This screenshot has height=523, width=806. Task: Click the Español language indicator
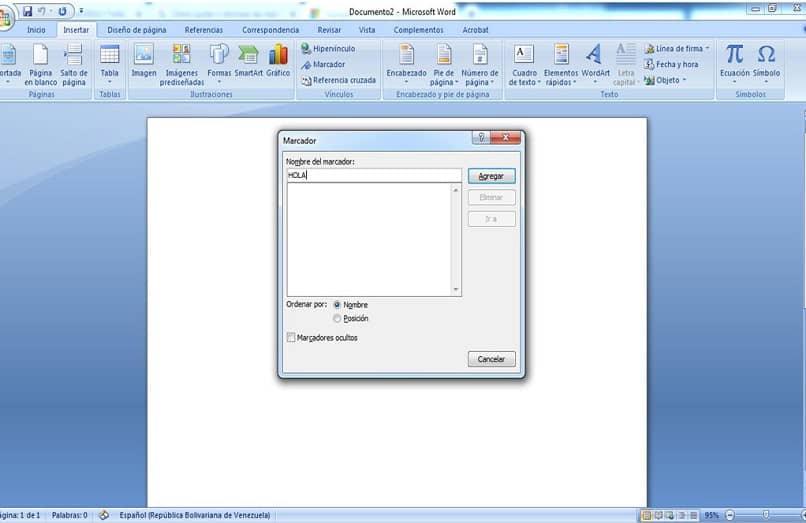point(195,515)
